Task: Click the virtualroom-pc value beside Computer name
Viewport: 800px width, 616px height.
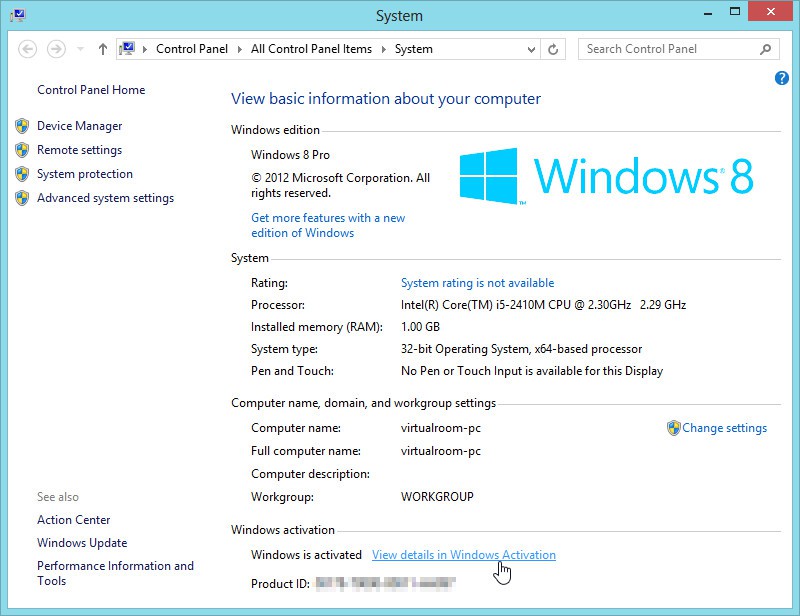Action: point(441,428)
